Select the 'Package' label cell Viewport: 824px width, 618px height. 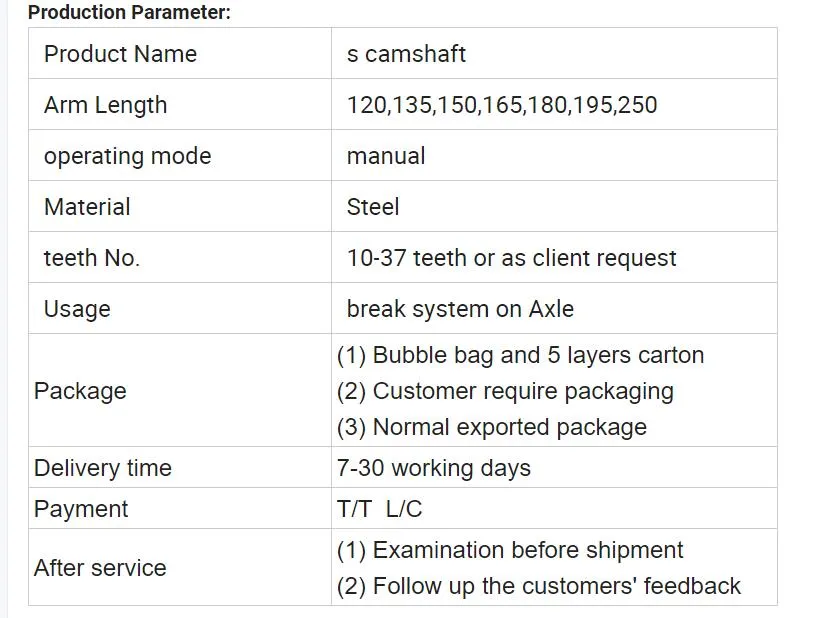(80, 391)
